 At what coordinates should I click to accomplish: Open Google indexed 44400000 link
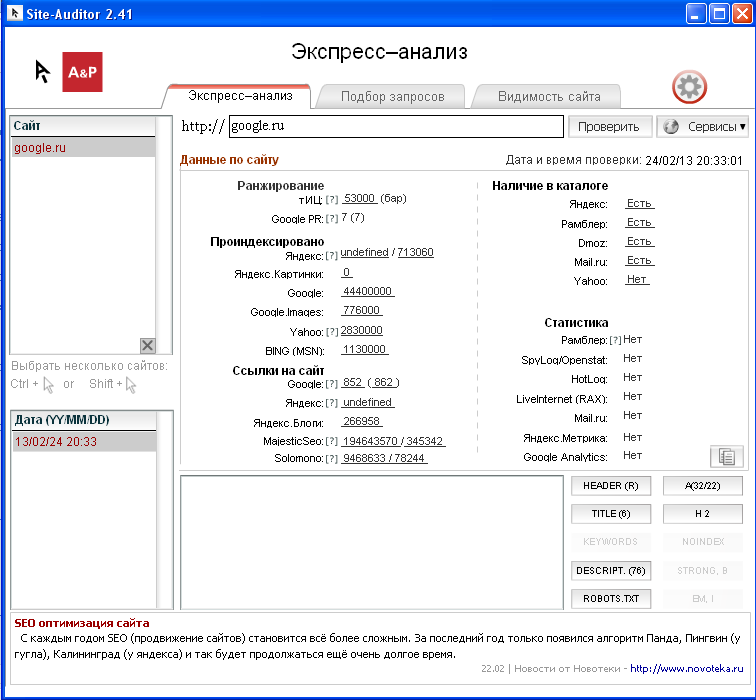pos(367,291)
